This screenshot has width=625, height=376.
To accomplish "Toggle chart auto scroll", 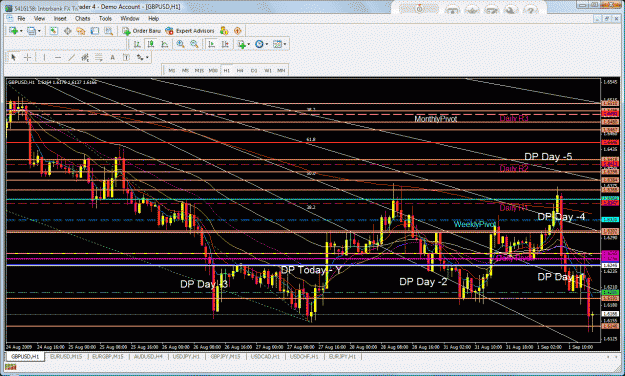I will [212, 44].
